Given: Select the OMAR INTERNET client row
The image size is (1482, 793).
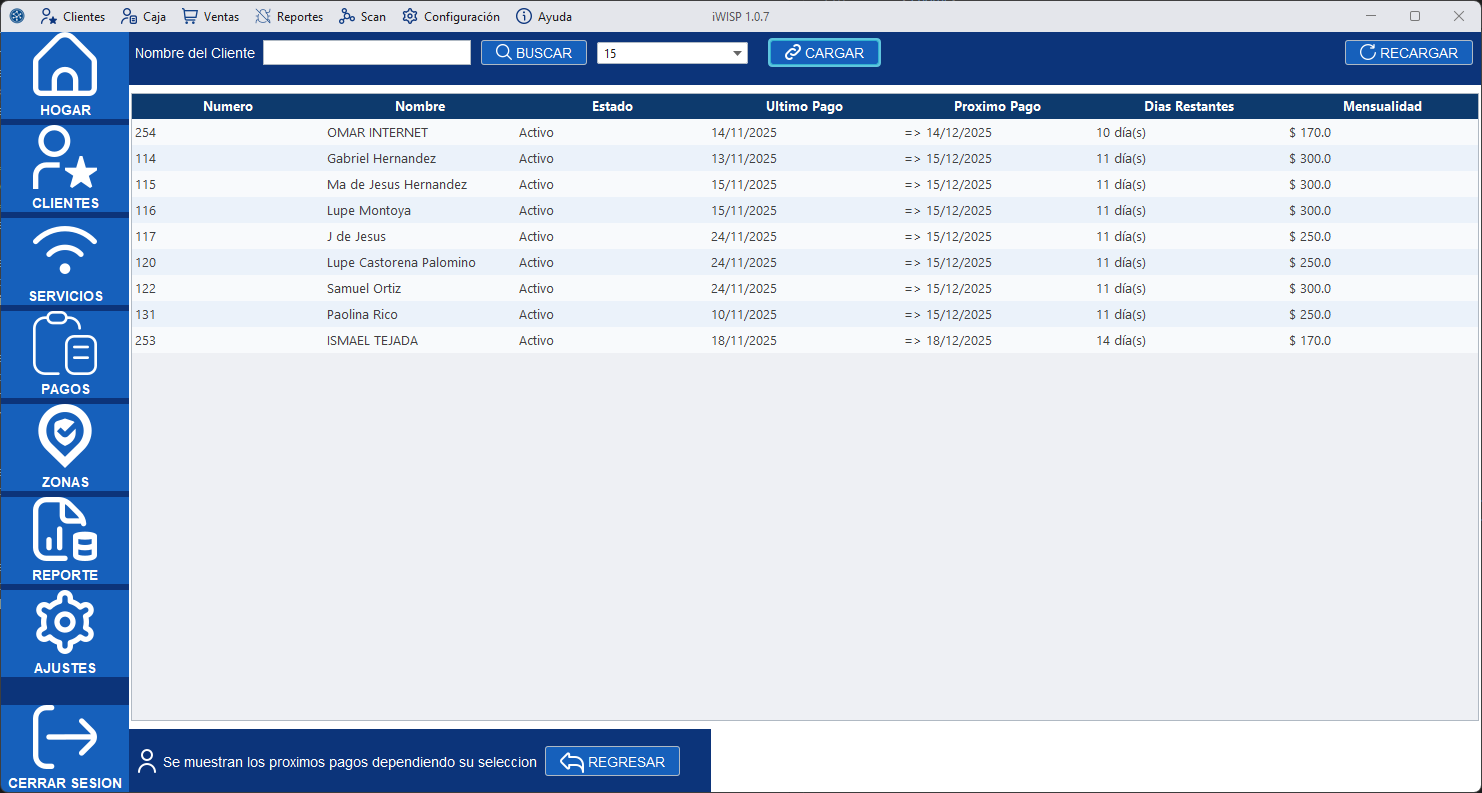Looking at the screenshot, I should pos(377,133).
